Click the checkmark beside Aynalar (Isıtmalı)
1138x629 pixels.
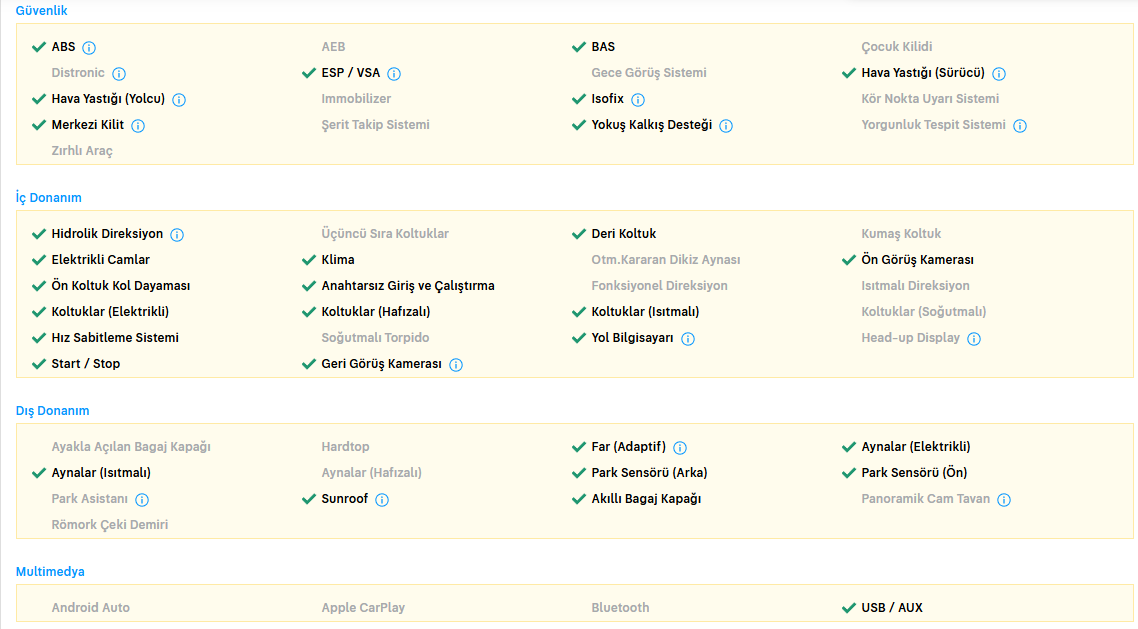(38, 474)
